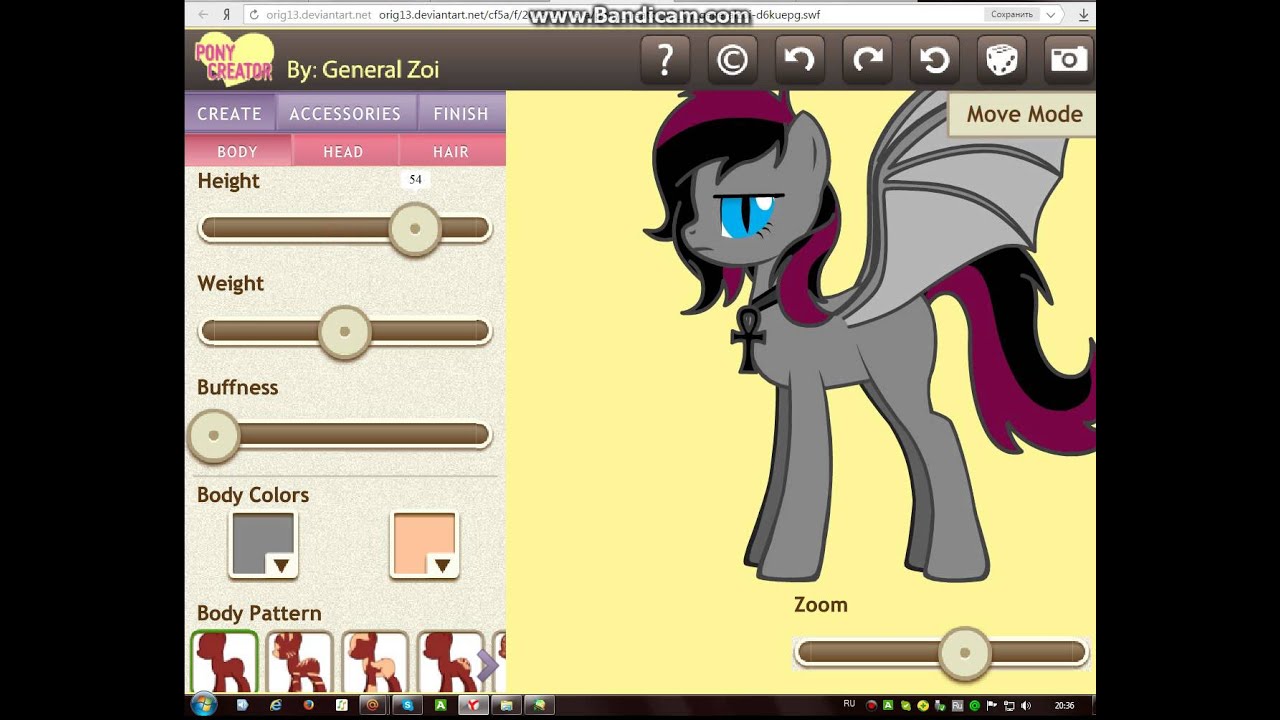This screenshot has width=1280, height=720.
Task: Click the Buffness slider knob
Action: 213,436
